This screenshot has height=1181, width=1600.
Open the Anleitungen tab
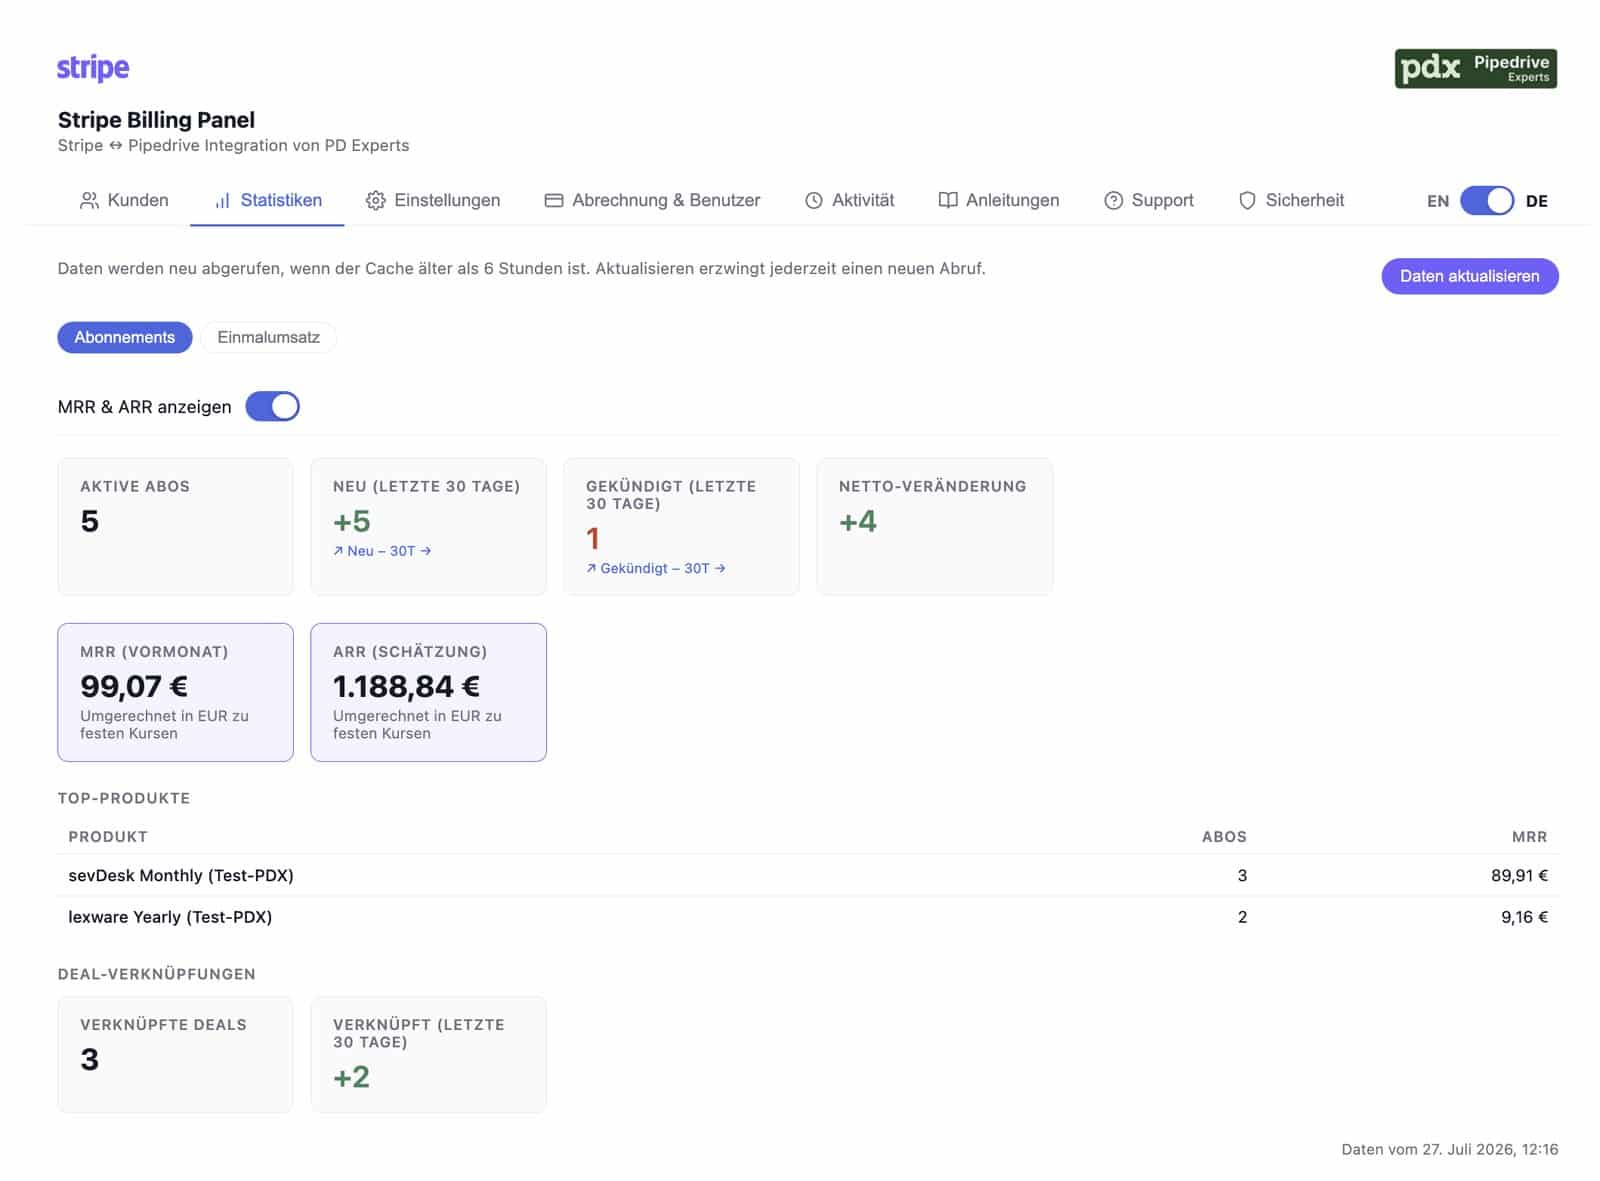point(998,200)
